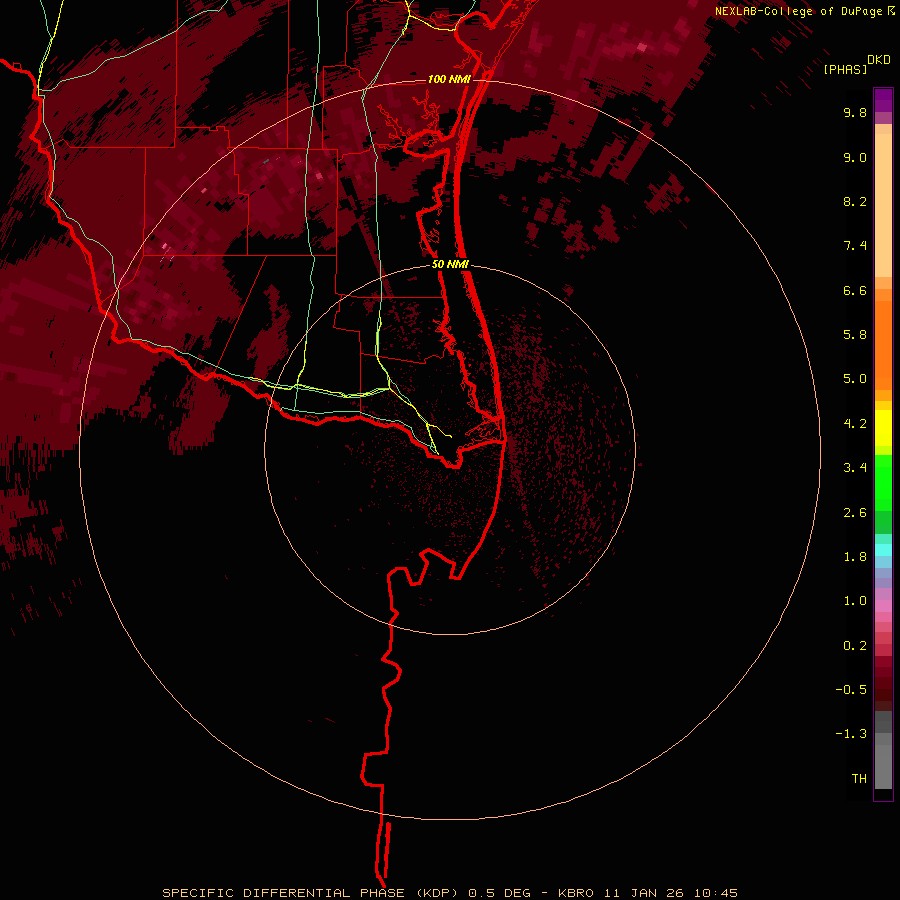Pick the pink segment of color bar
Screen dimensions: 900x900
coord(883,606)
